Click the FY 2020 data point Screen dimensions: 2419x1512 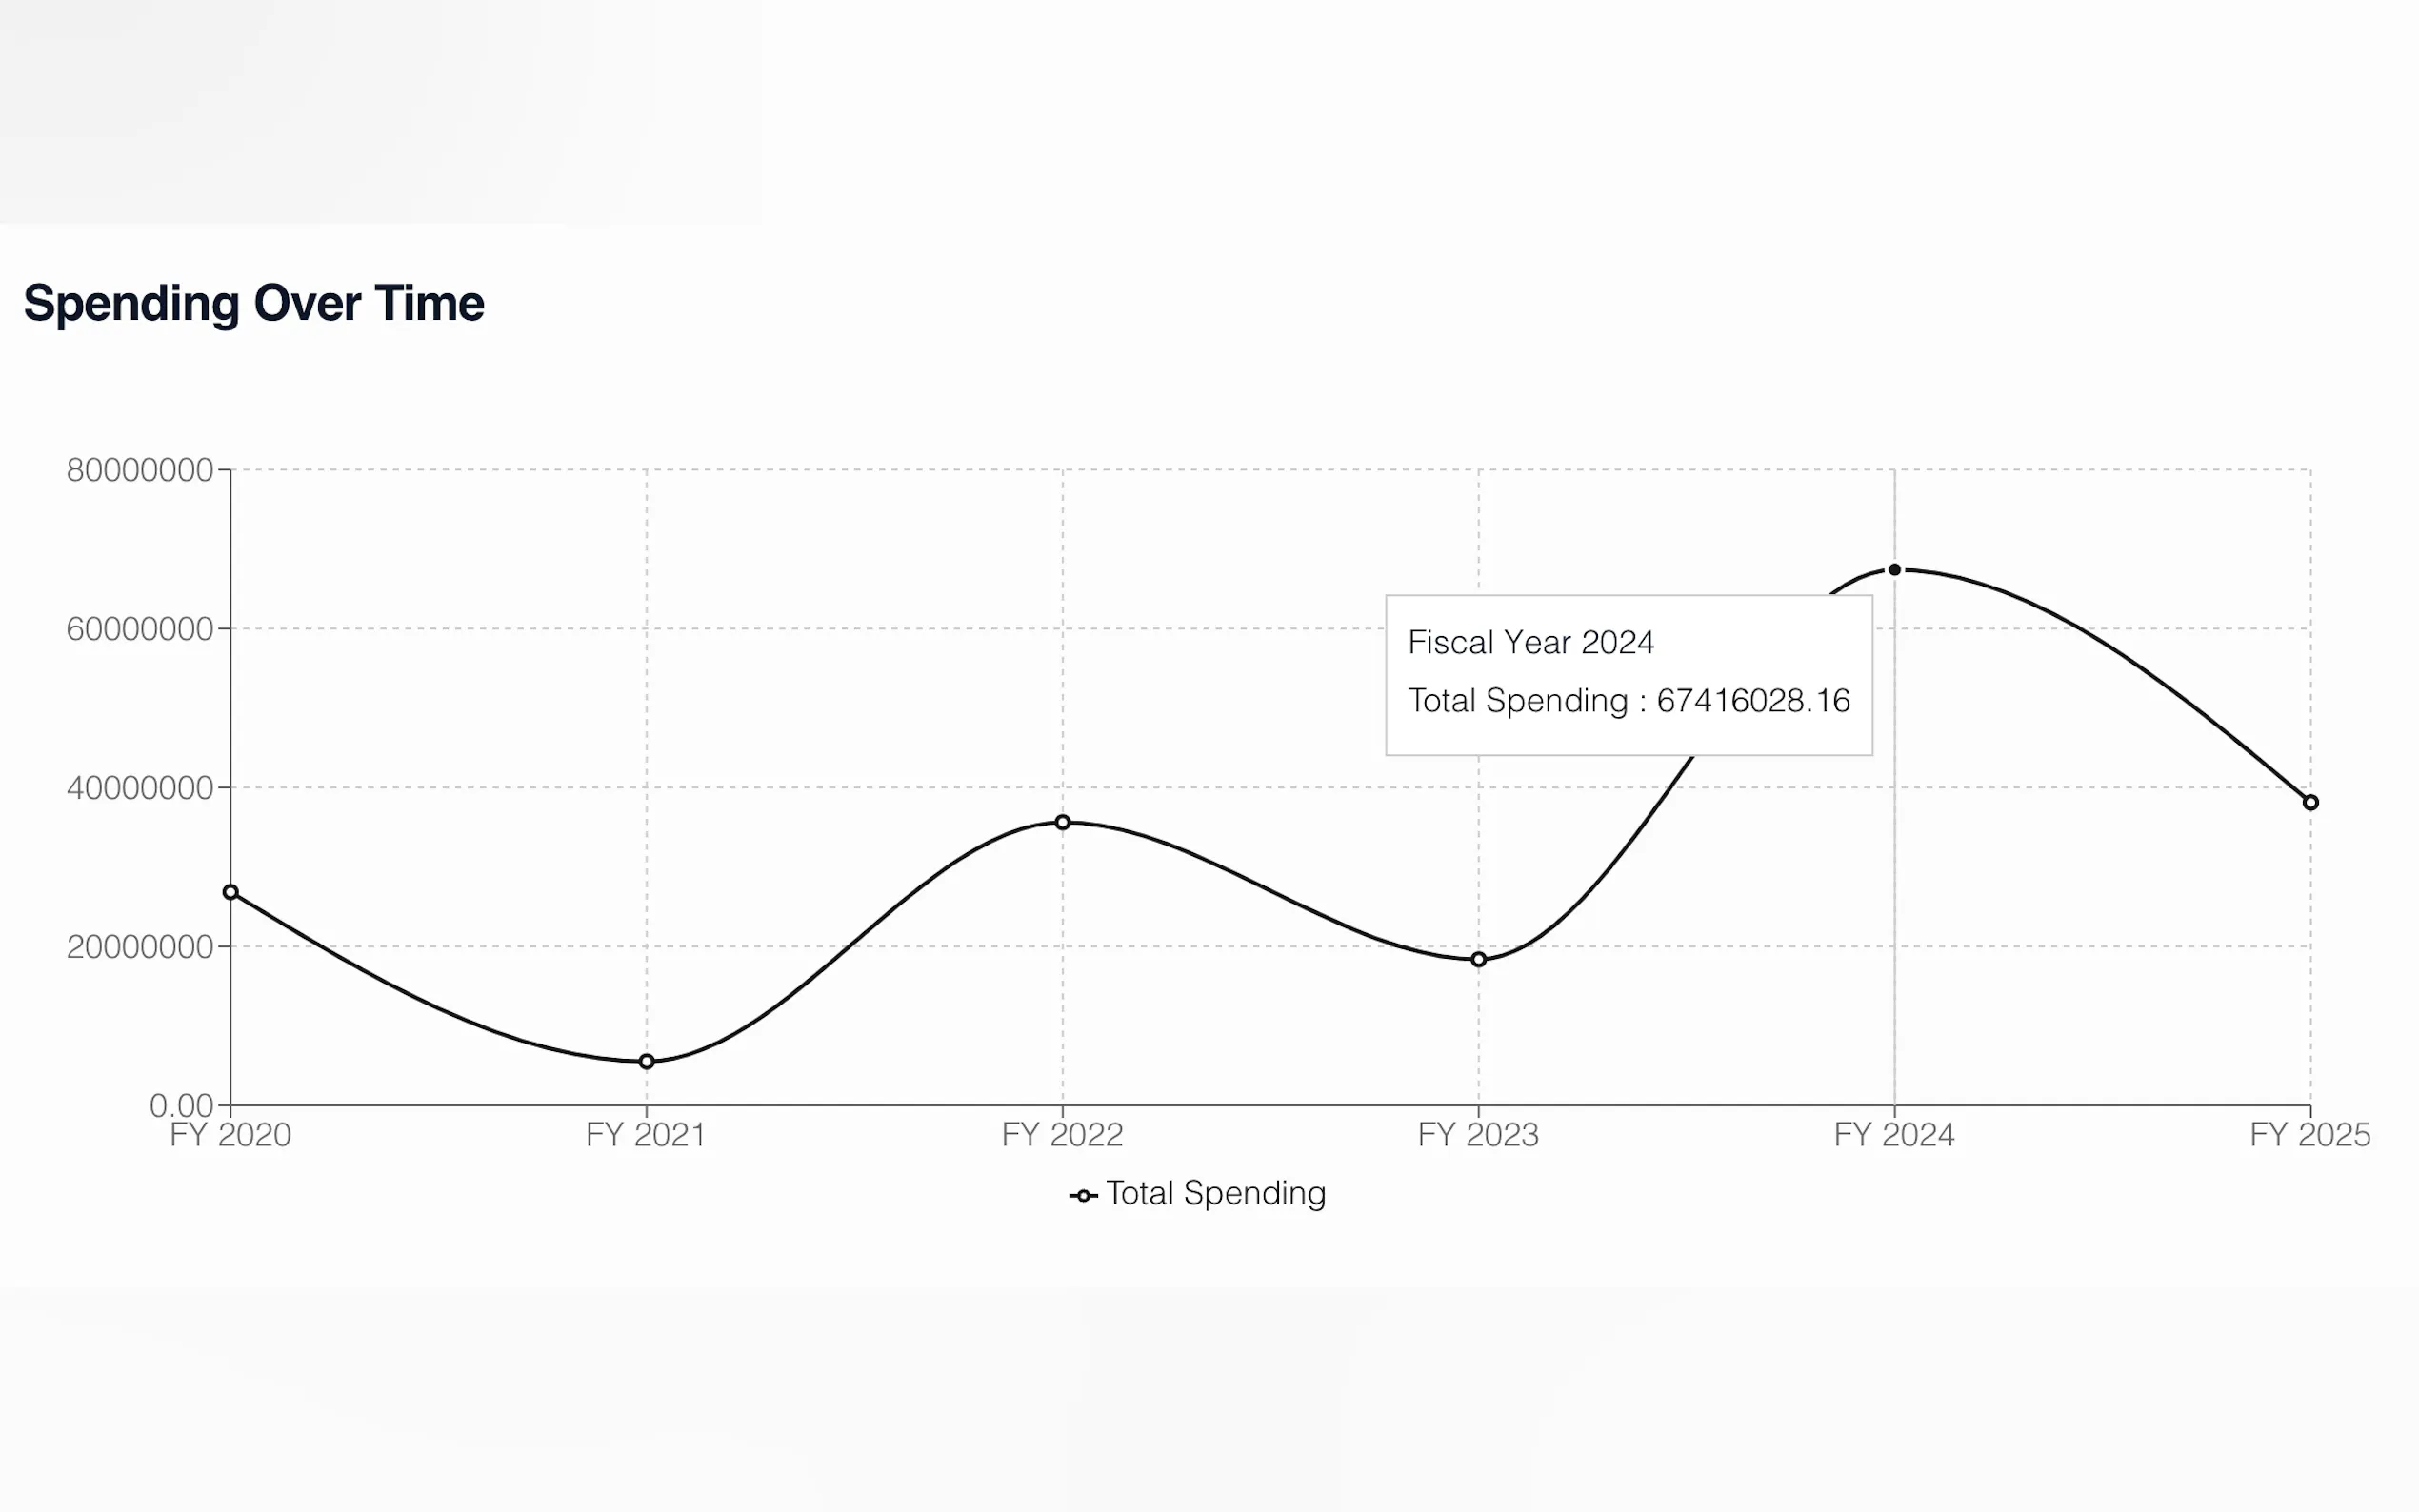coord(231,892)
